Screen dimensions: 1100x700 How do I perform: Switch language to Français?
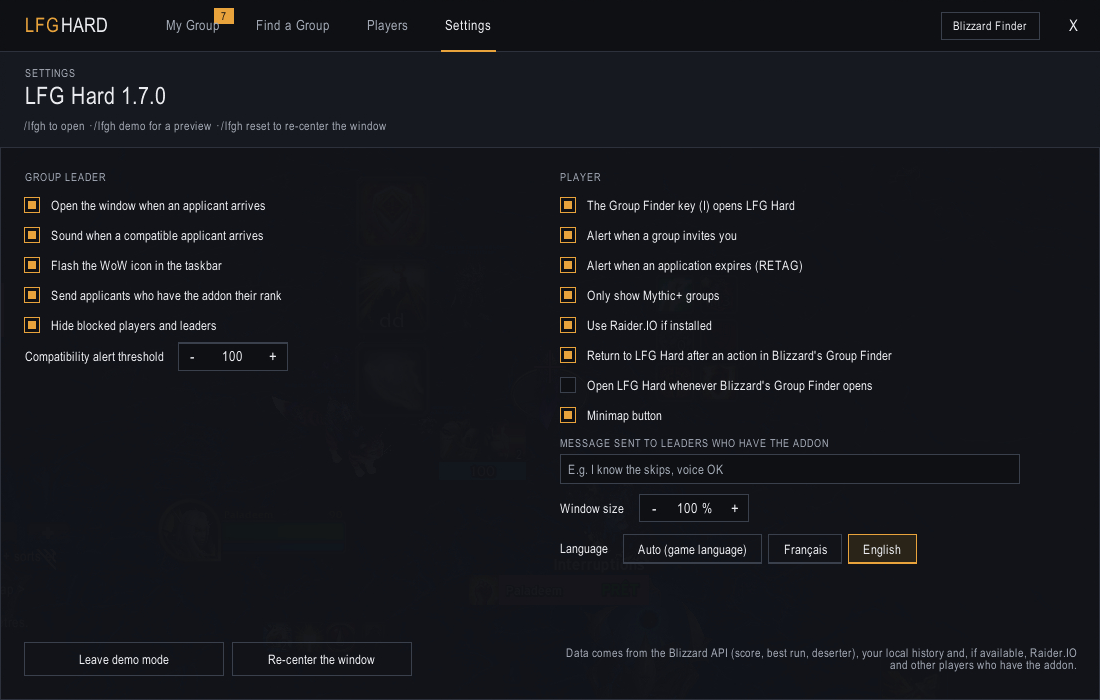coord(805,549)
